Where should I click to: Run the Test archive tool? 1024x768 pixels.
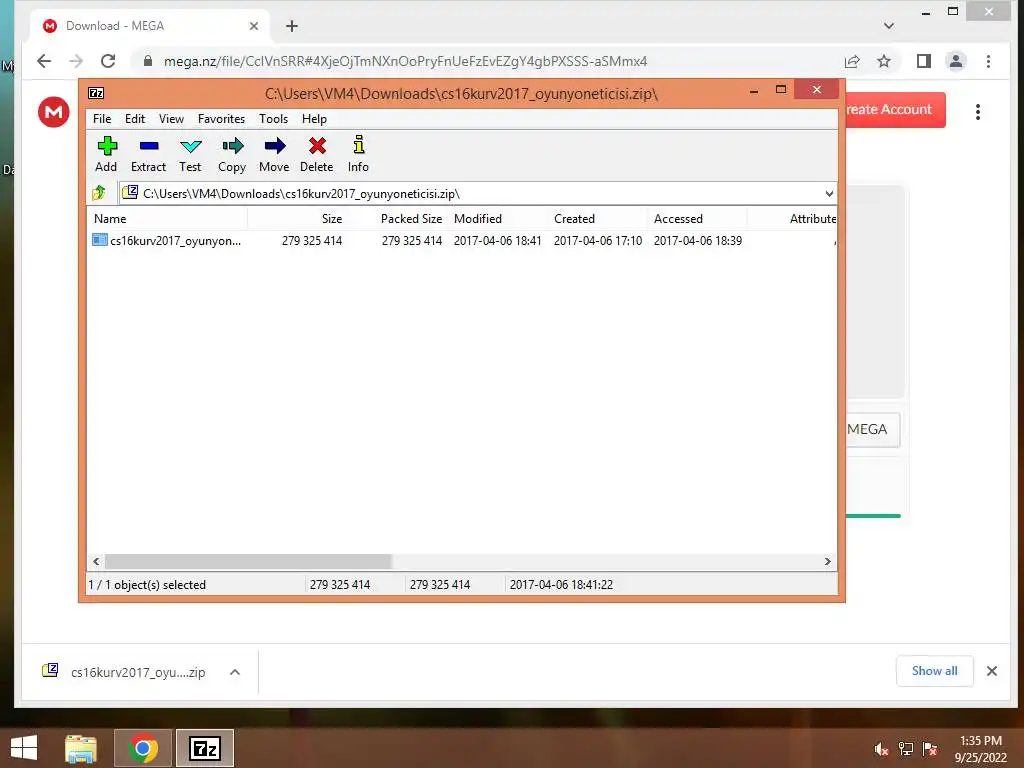190,155
